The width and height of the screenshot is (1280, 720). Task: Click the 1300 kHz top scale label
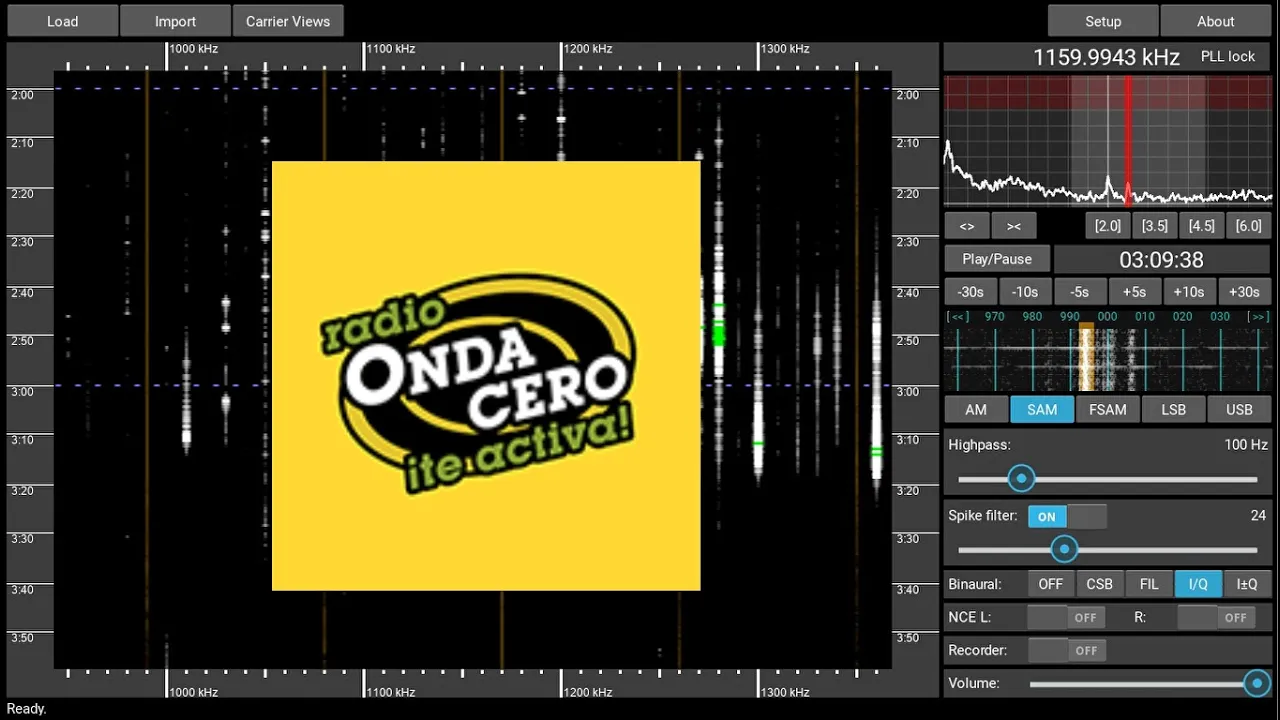785,48
